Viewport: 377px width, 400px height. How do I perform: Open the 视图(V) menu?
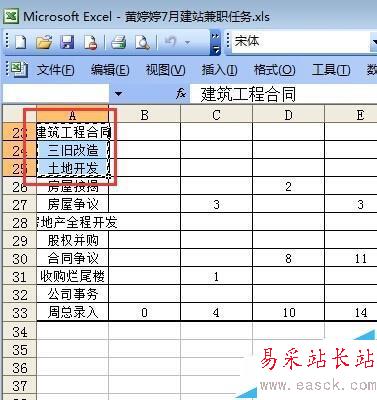165,70
